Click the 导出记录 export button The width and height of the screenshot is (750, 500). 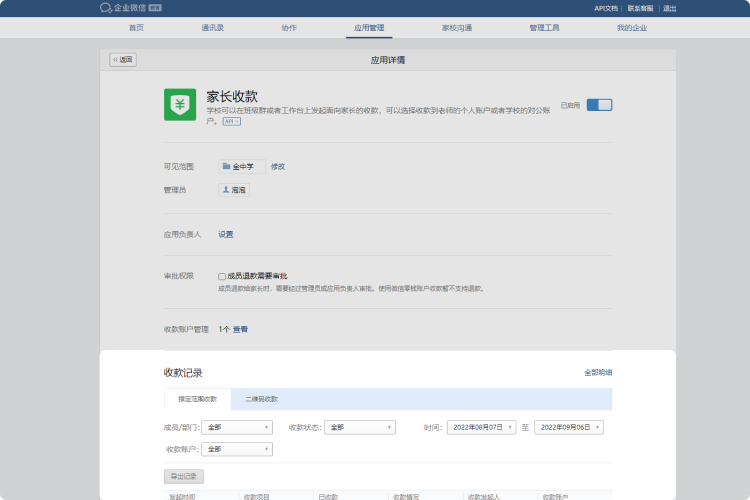point(182,476)
